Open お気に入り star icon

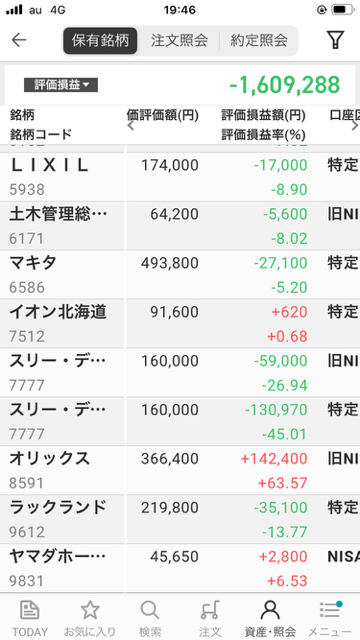coord(90,610)
